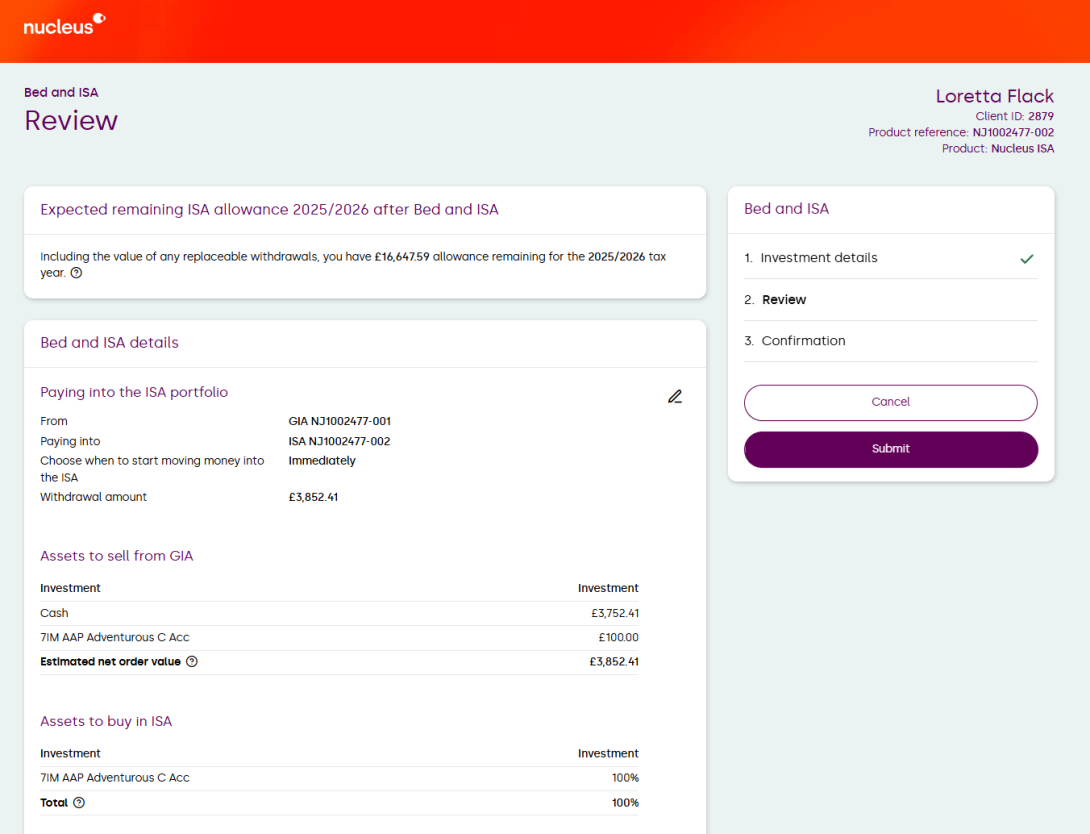1090x834 pixels.
Task: Show help tooltip beside Total
Action: tap(79, 803)
